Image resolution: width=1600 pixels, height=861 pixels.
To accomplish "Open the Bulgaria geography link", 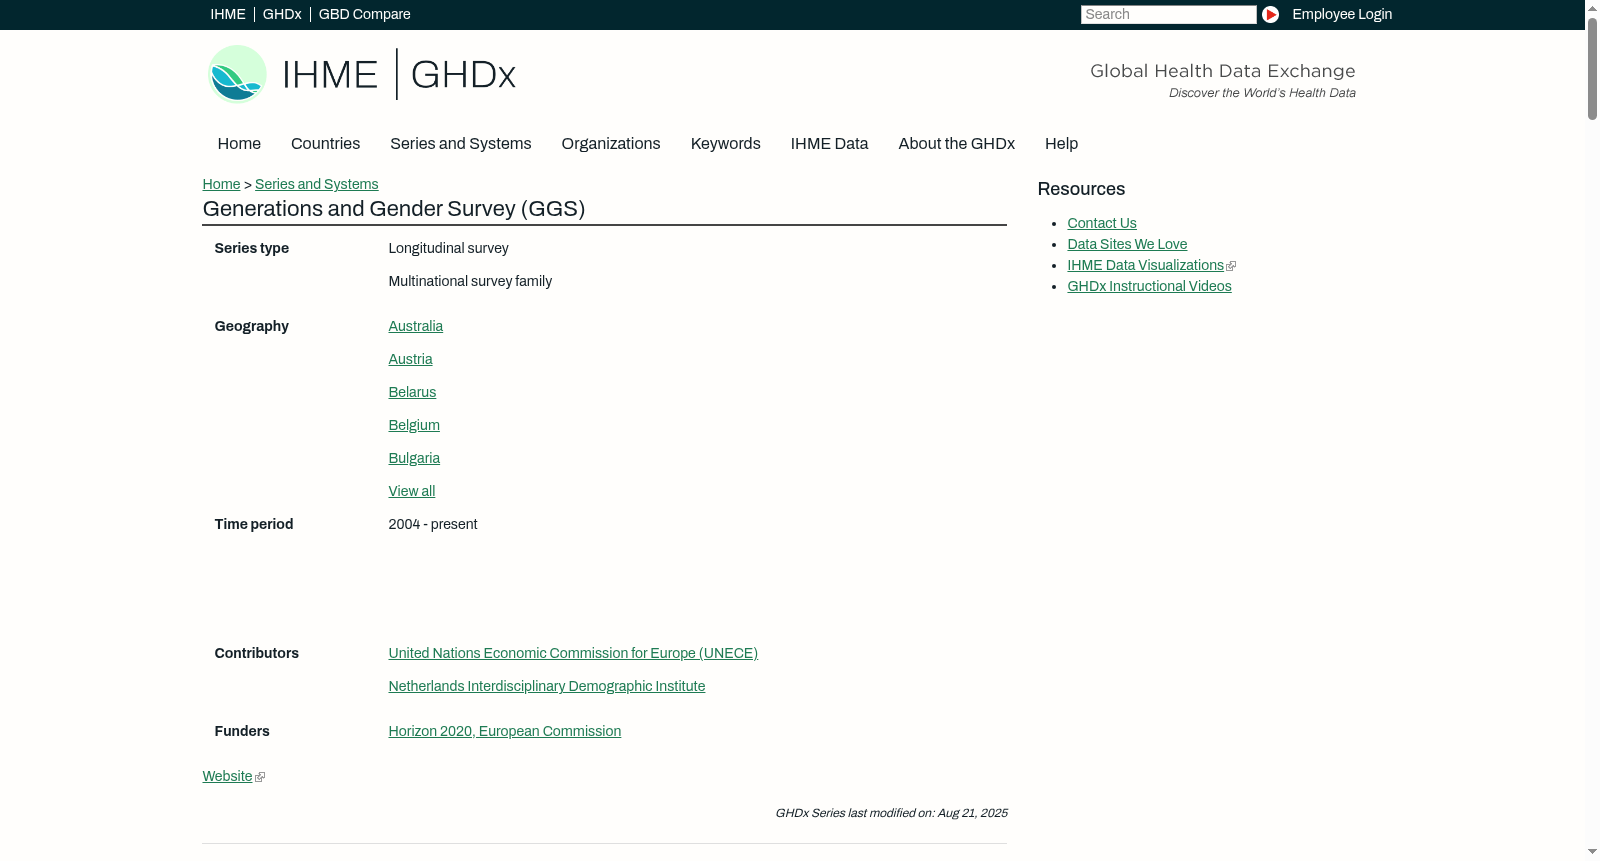I will click(414, 458).
